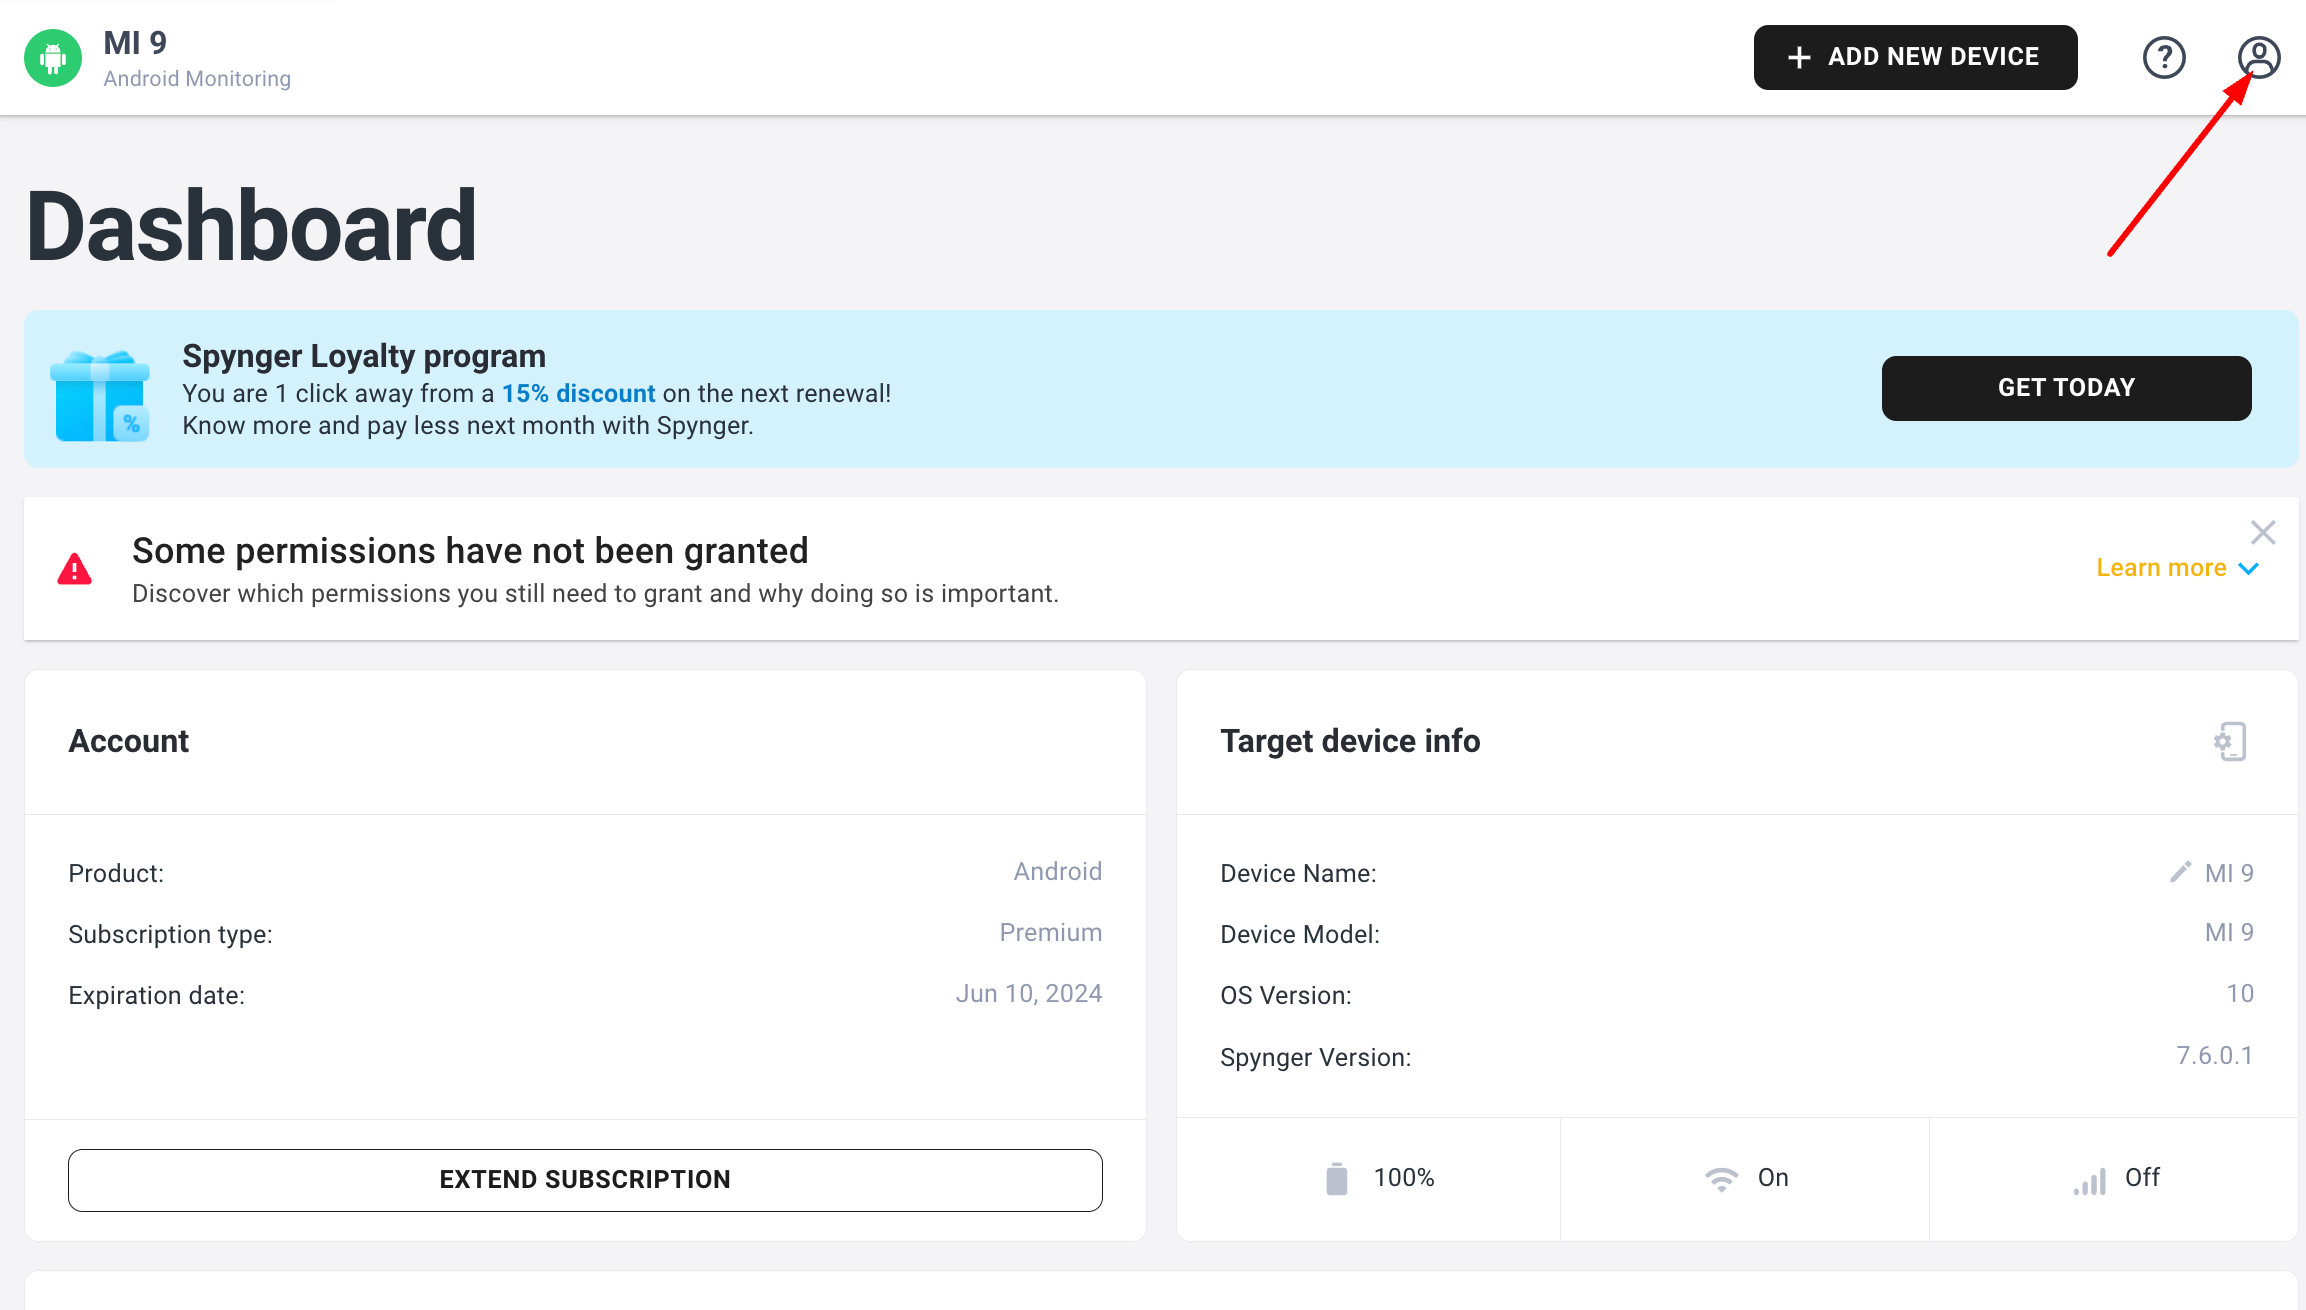Click the cellular signal icon
The height and width of the screenshot is (1310, 2306).
point(2089,1181)
